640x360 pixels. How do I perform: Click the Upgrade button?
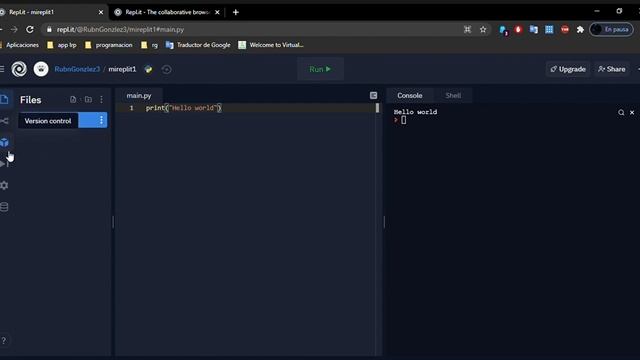click(x=568, y=69)
